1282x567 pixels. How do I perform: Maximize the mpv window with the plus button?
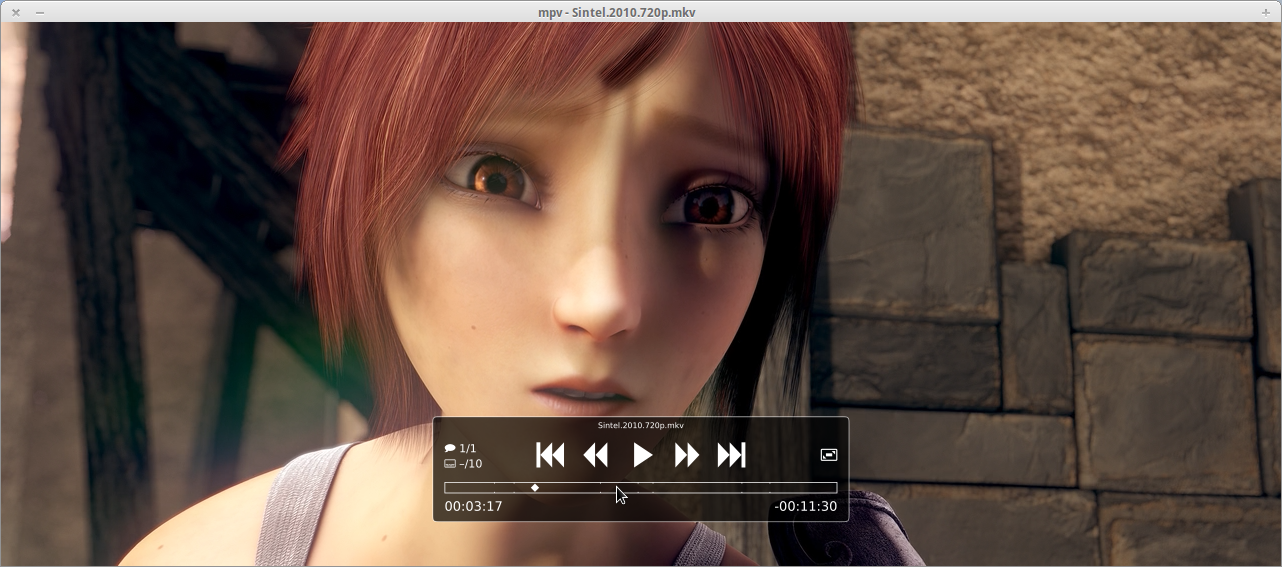coord(1266,12)
